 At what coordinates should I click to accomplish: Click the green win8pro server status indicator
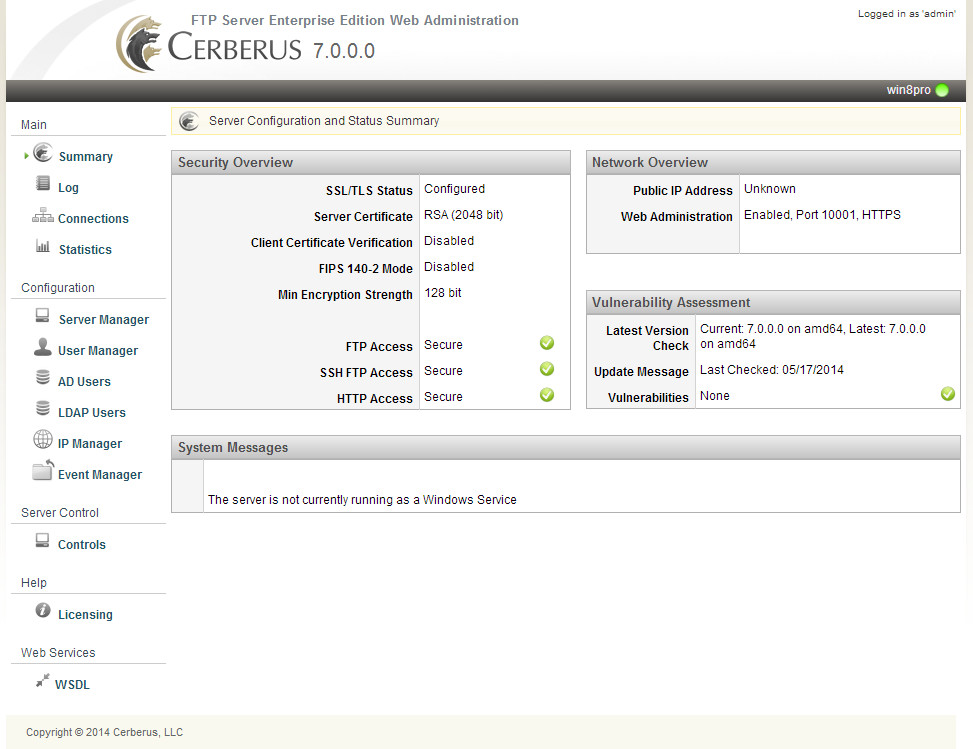click(x=942, y=90)
